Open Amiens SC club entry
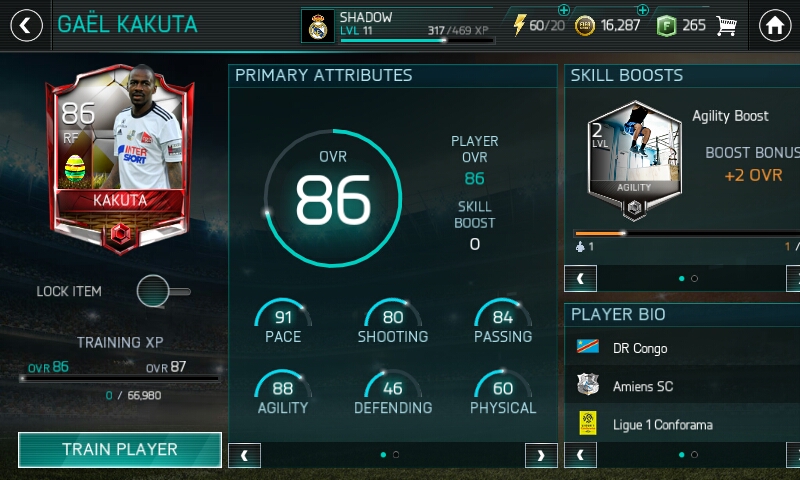Image resolution: width=800 pixels, height=480 pixels. (x=682, y=386)
